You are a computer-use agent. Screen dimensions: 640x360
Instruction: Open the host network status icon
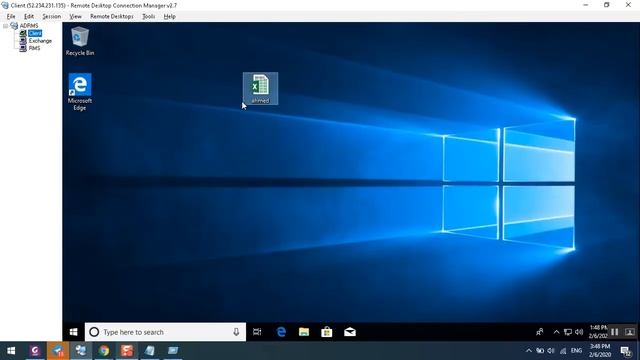click(563, 351)
